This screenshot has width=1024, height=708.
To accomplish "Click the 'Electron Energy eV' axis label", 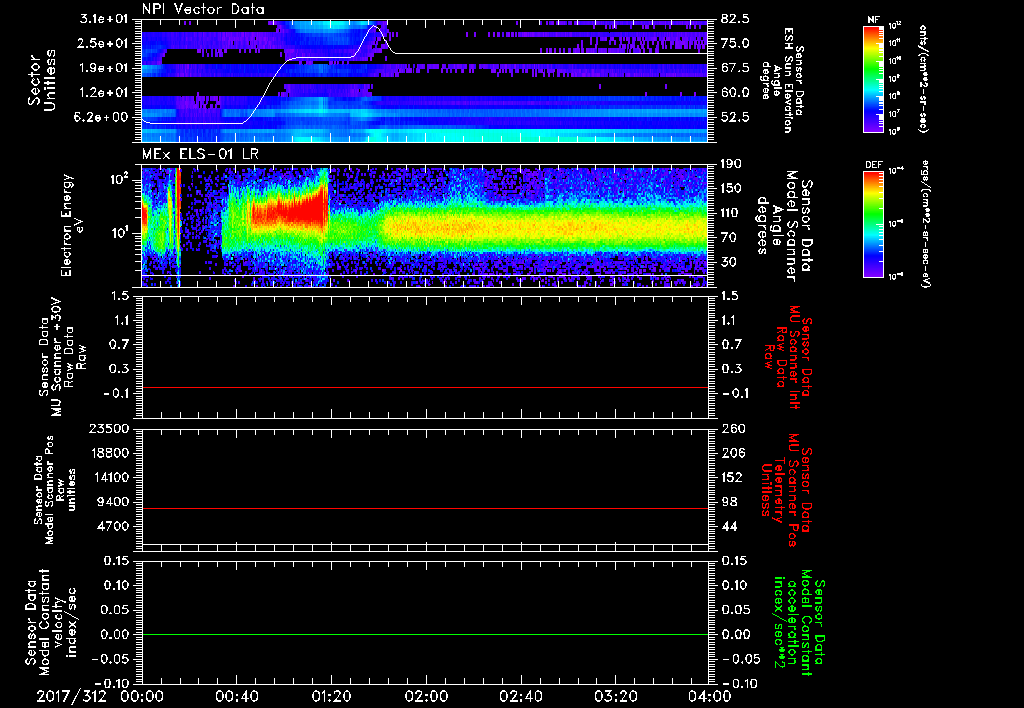I will pos(74,225).
